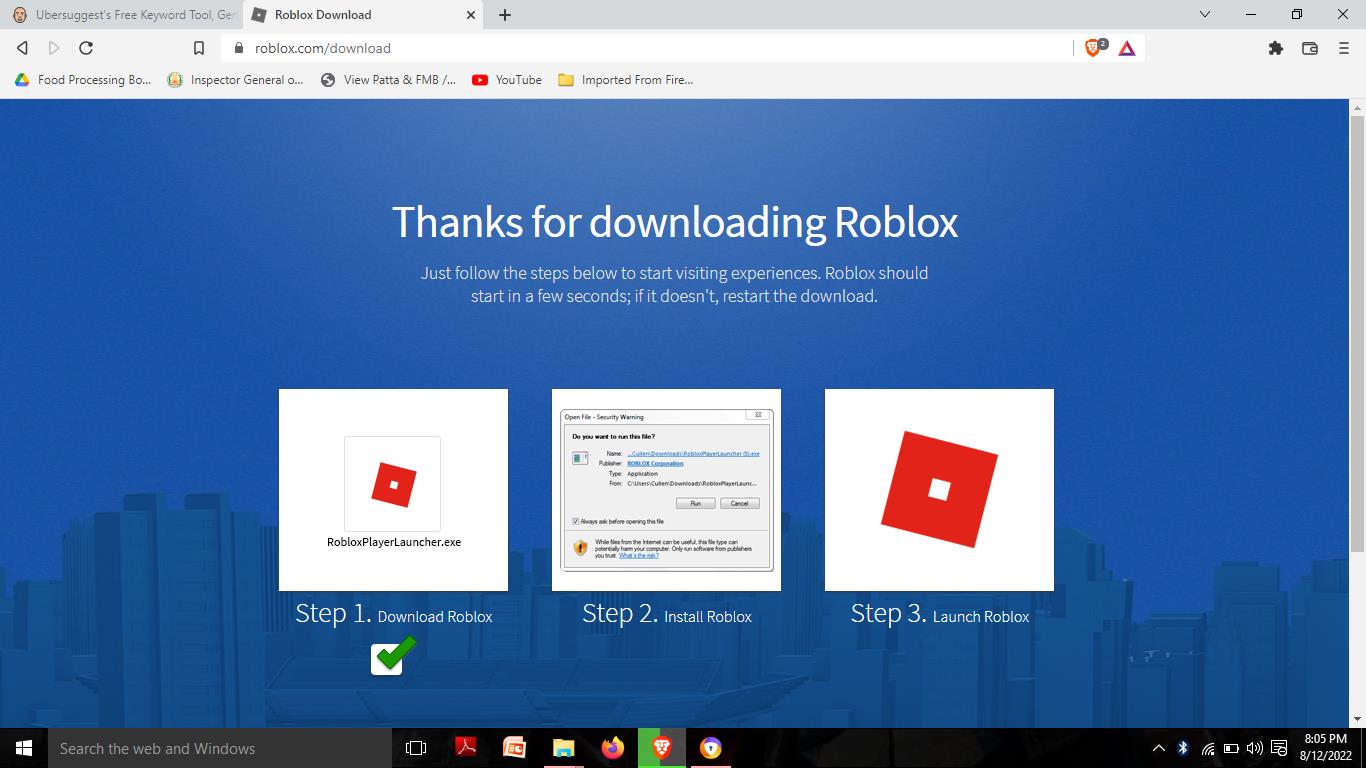Screen dimensions: 1366x768
Task: Open the View Patta & FMB bookmark
Action: [388, 80]
